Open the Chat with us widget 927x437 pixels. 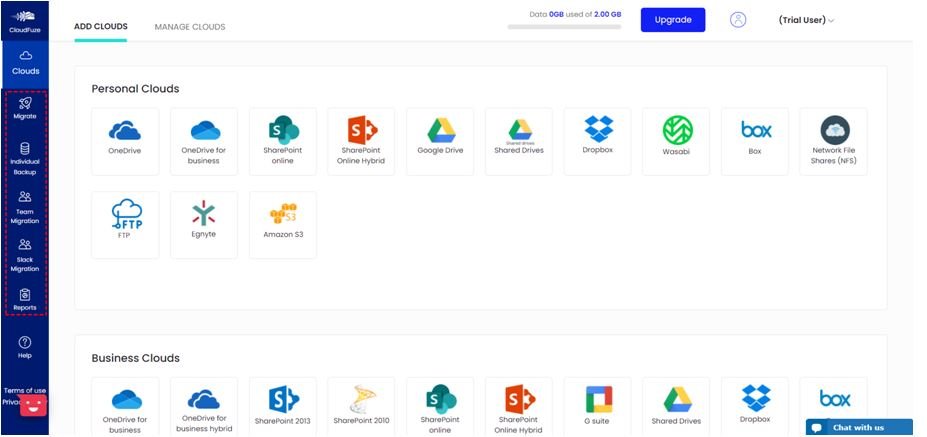click(x=859, y=428)
